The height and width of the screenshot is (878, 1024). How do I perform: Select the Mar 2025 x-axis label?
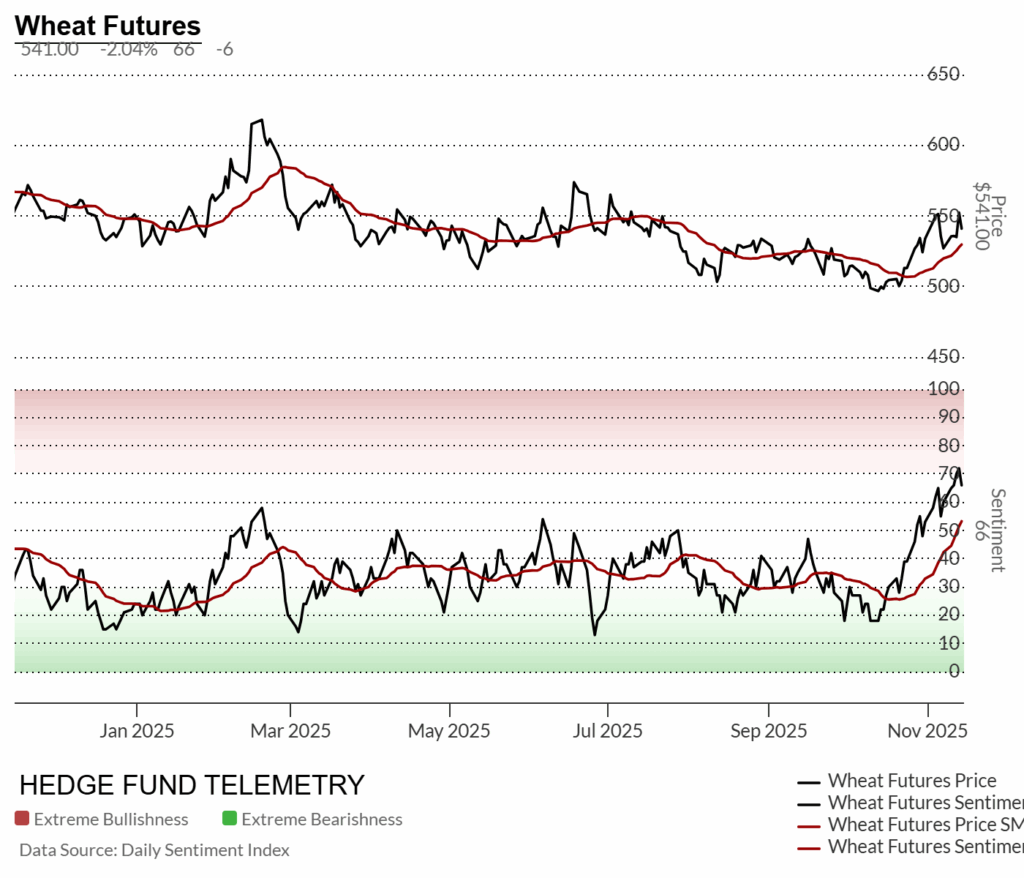click(x=290, y=731)
